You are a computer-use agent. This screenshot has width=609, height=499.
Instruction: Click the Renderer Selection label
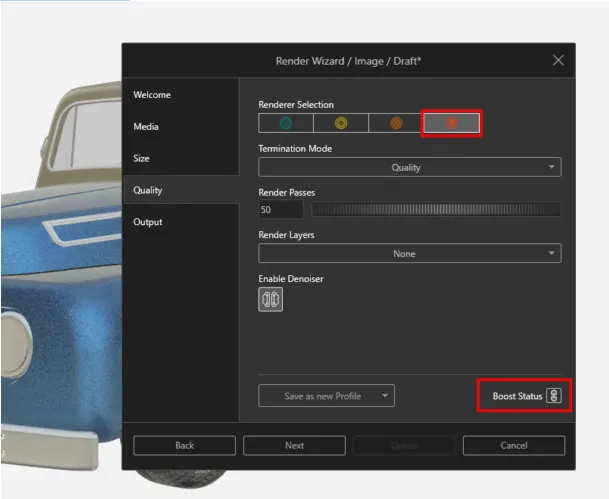(x=296, y=104)
